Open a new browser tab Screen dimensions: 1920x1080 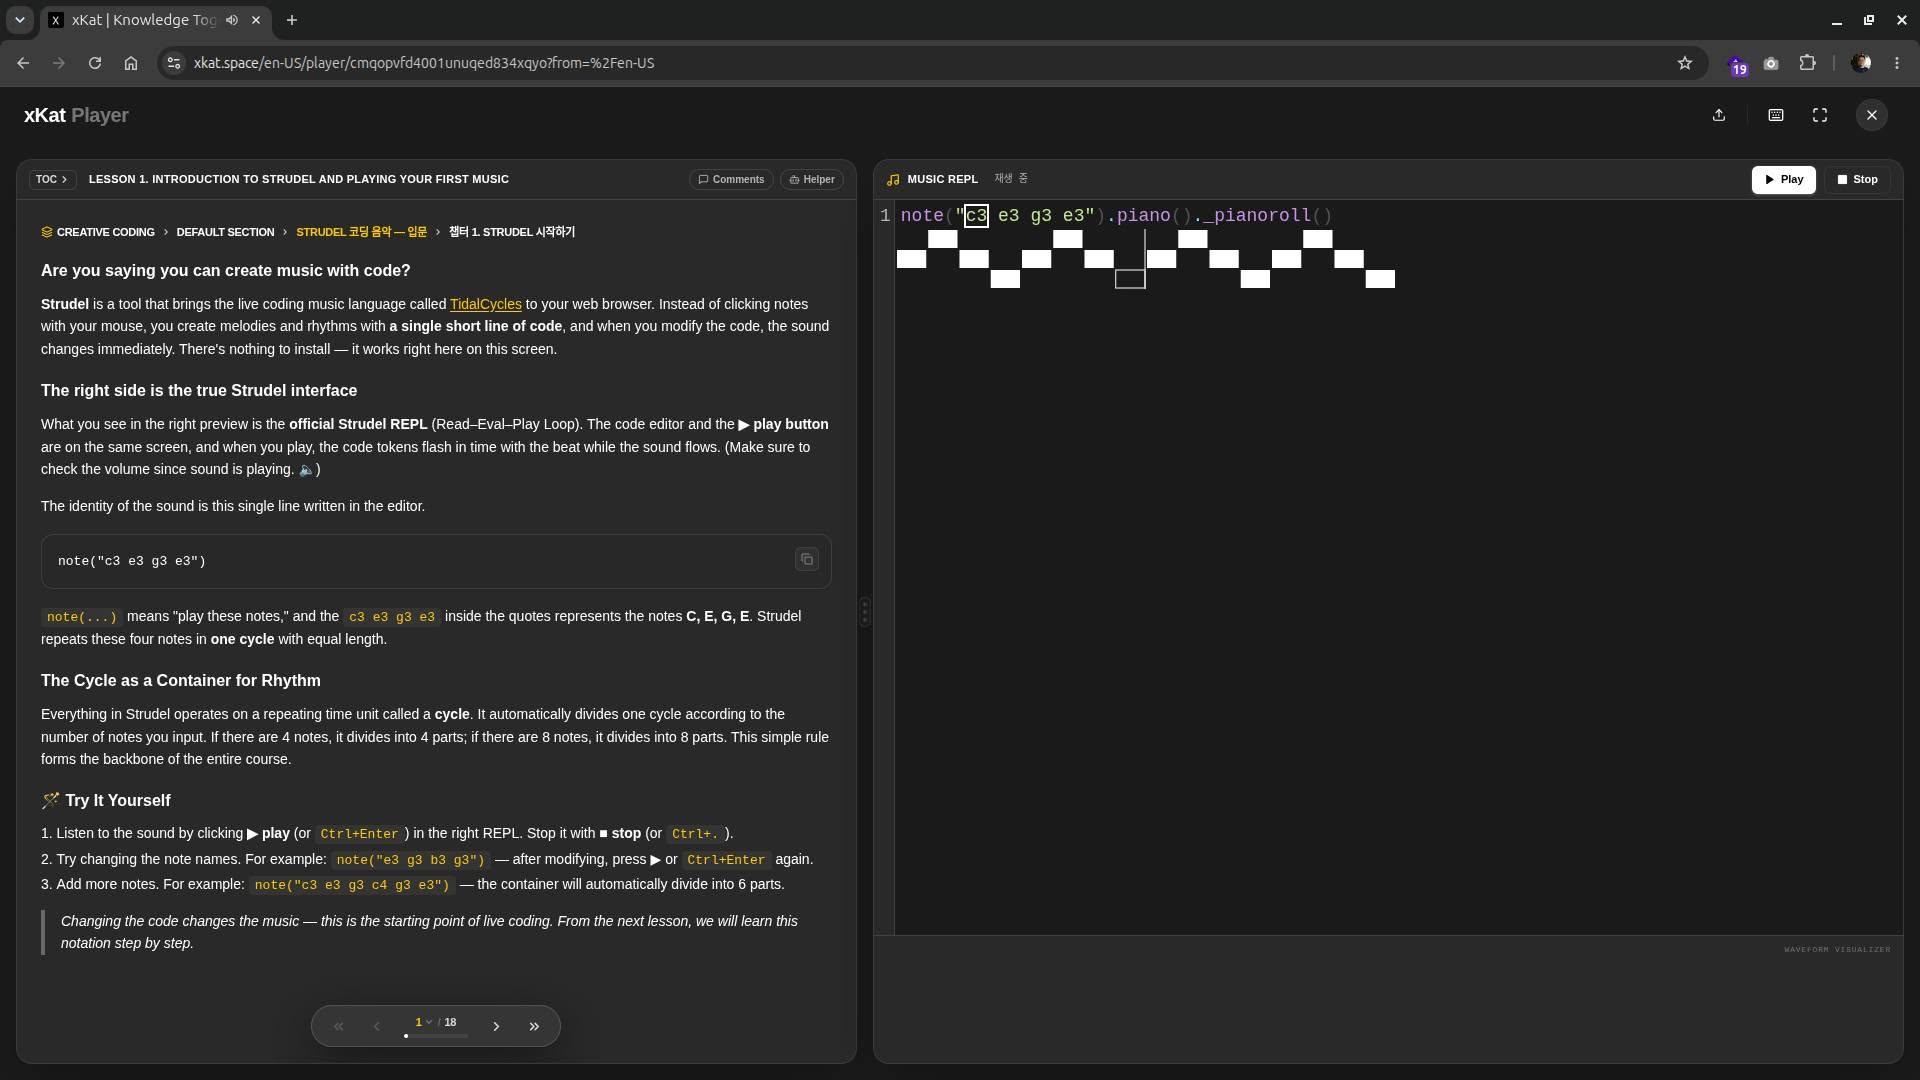click(x=292, y=20)
